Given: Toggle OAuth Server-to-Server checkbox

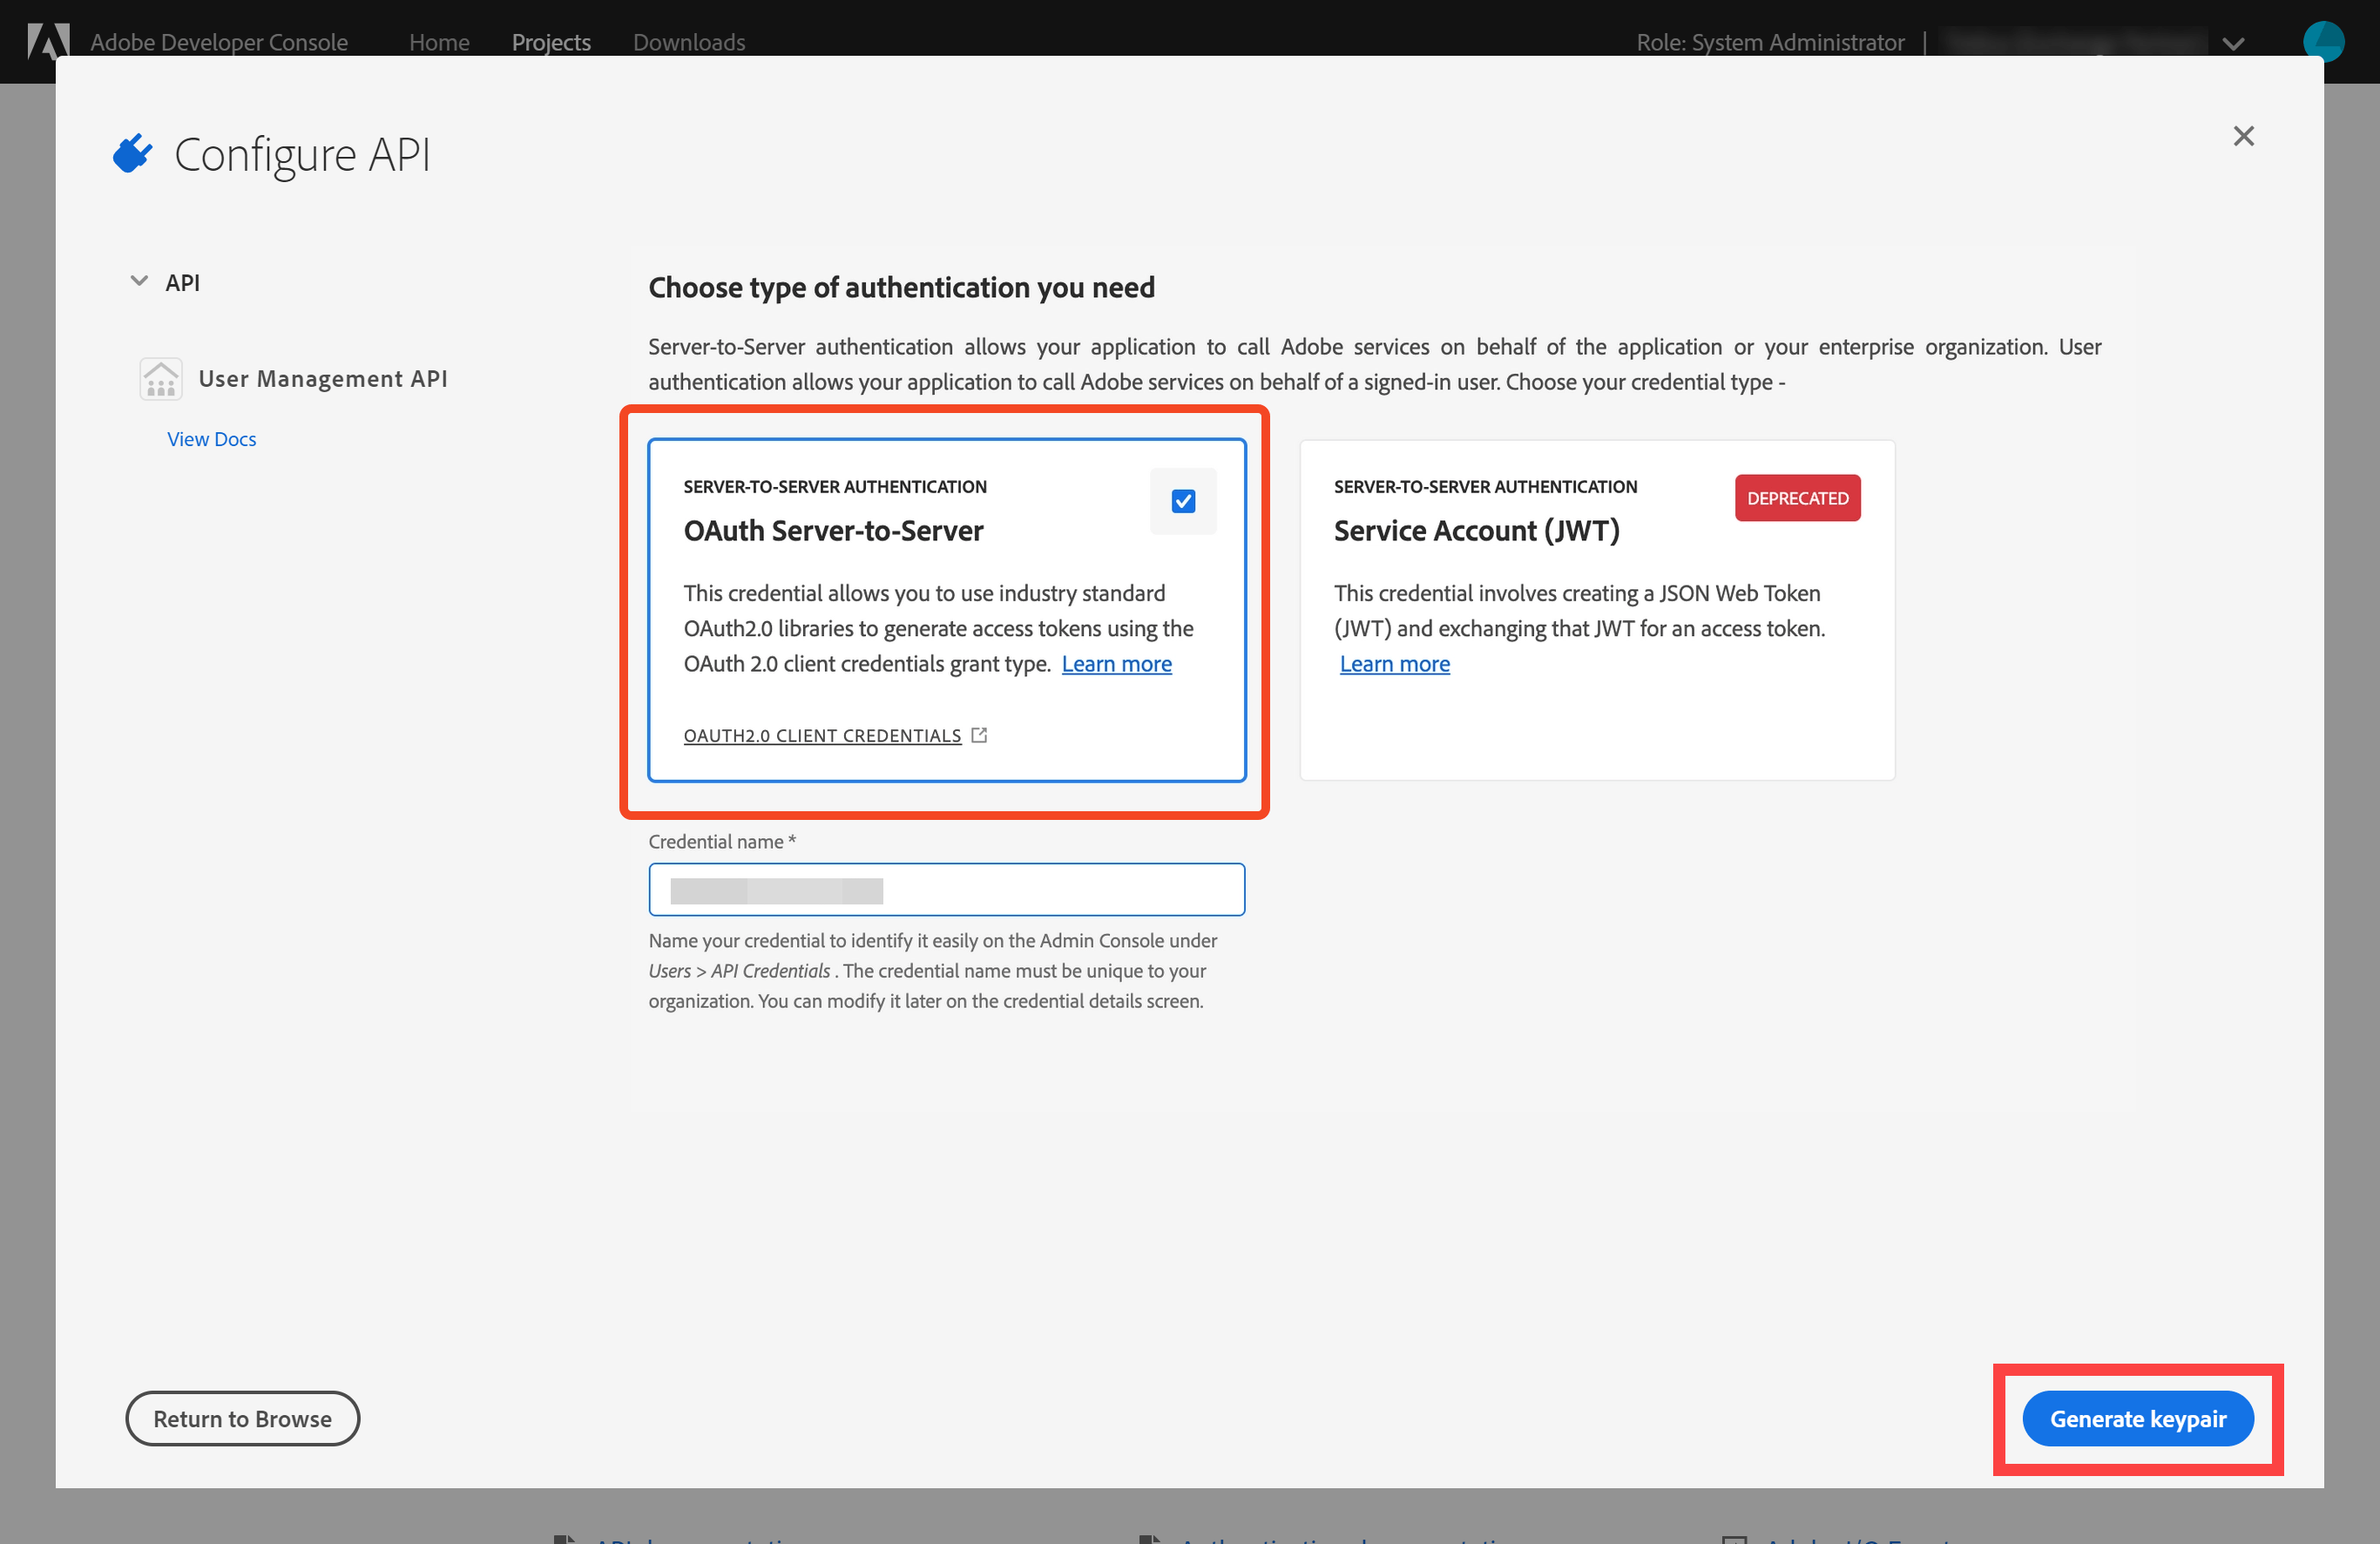Looking at the screenshot, I should (1183, 501).
